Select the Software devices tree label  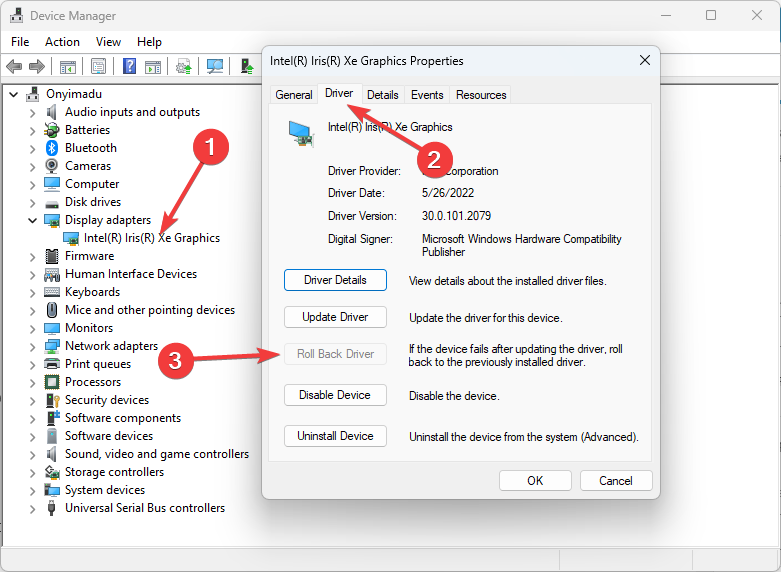click(109, 436)
